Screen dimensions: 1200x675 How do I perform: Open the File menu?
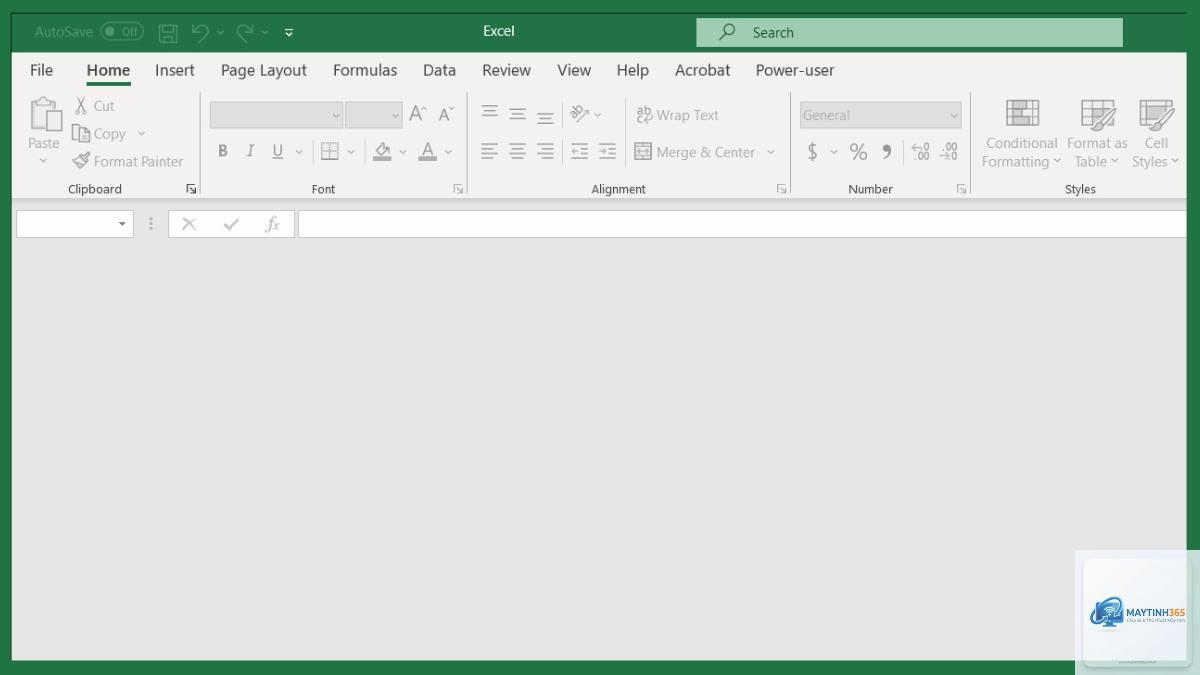(x=41, y=70)
